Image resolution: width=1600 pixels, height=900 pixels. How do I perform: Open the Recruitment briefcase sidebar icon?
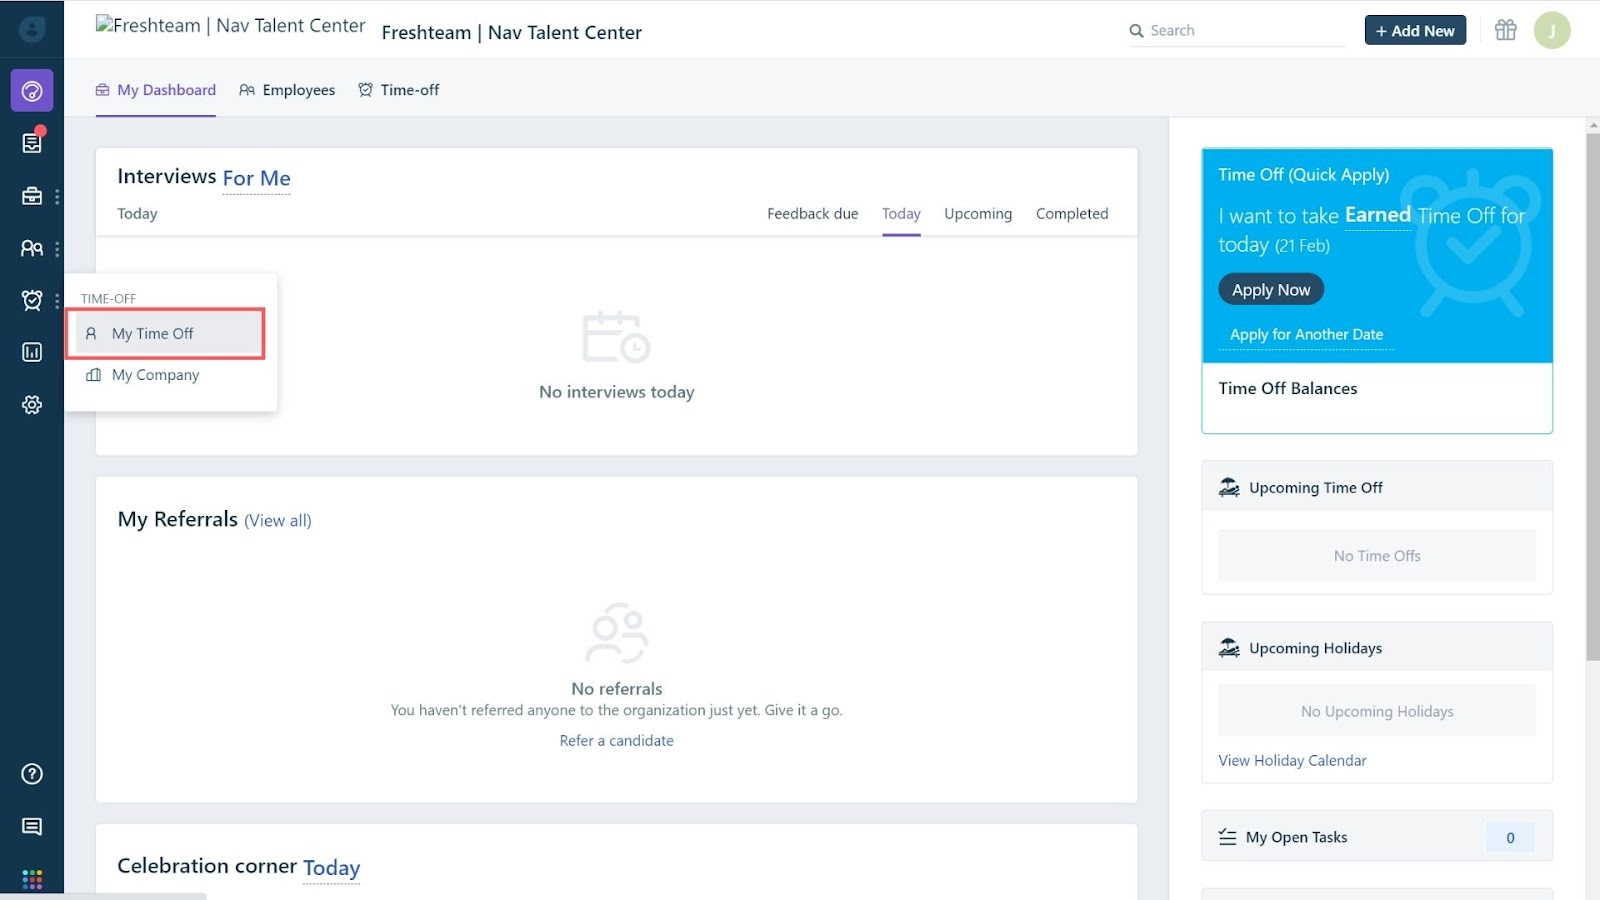coord(32,196)
